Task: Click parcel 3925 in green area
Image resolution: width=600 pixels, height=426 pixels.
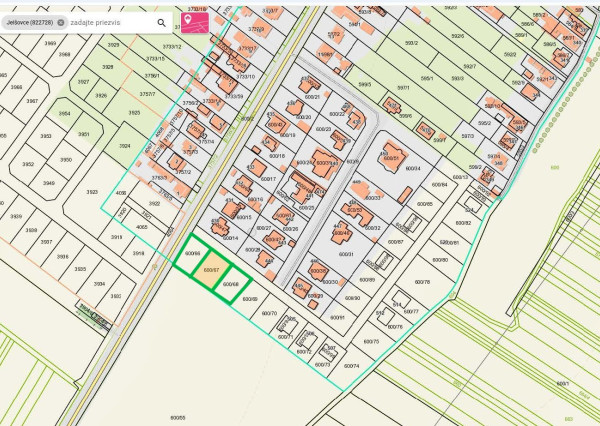Action: coord(134,113)
